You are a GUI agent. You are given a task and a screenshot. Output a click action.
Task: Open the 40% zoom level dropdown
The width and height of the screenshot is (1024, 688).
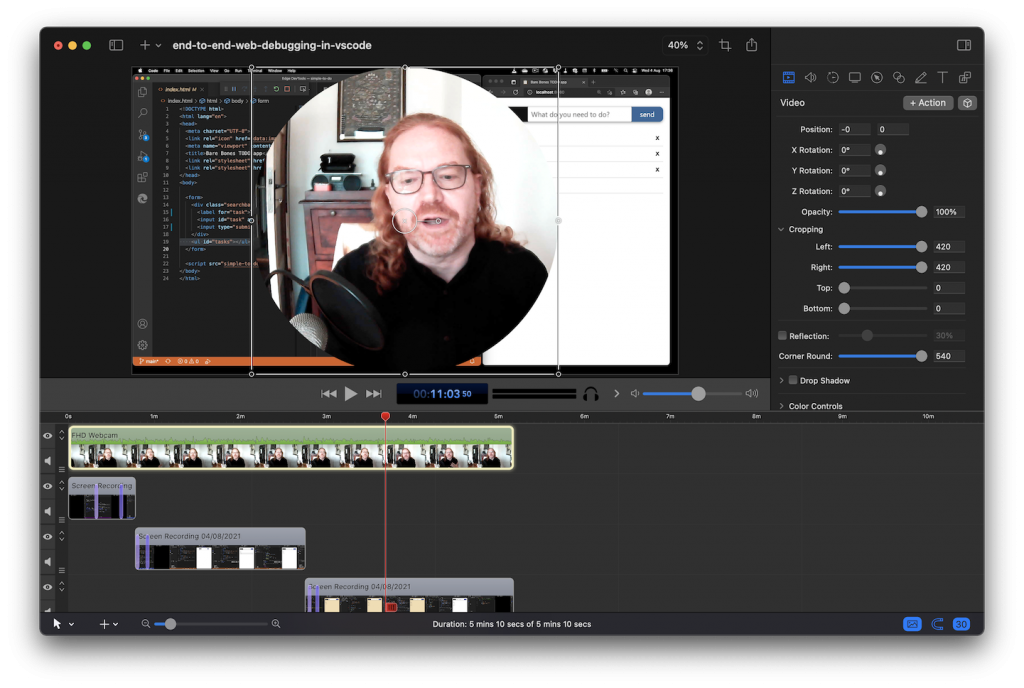685,45
